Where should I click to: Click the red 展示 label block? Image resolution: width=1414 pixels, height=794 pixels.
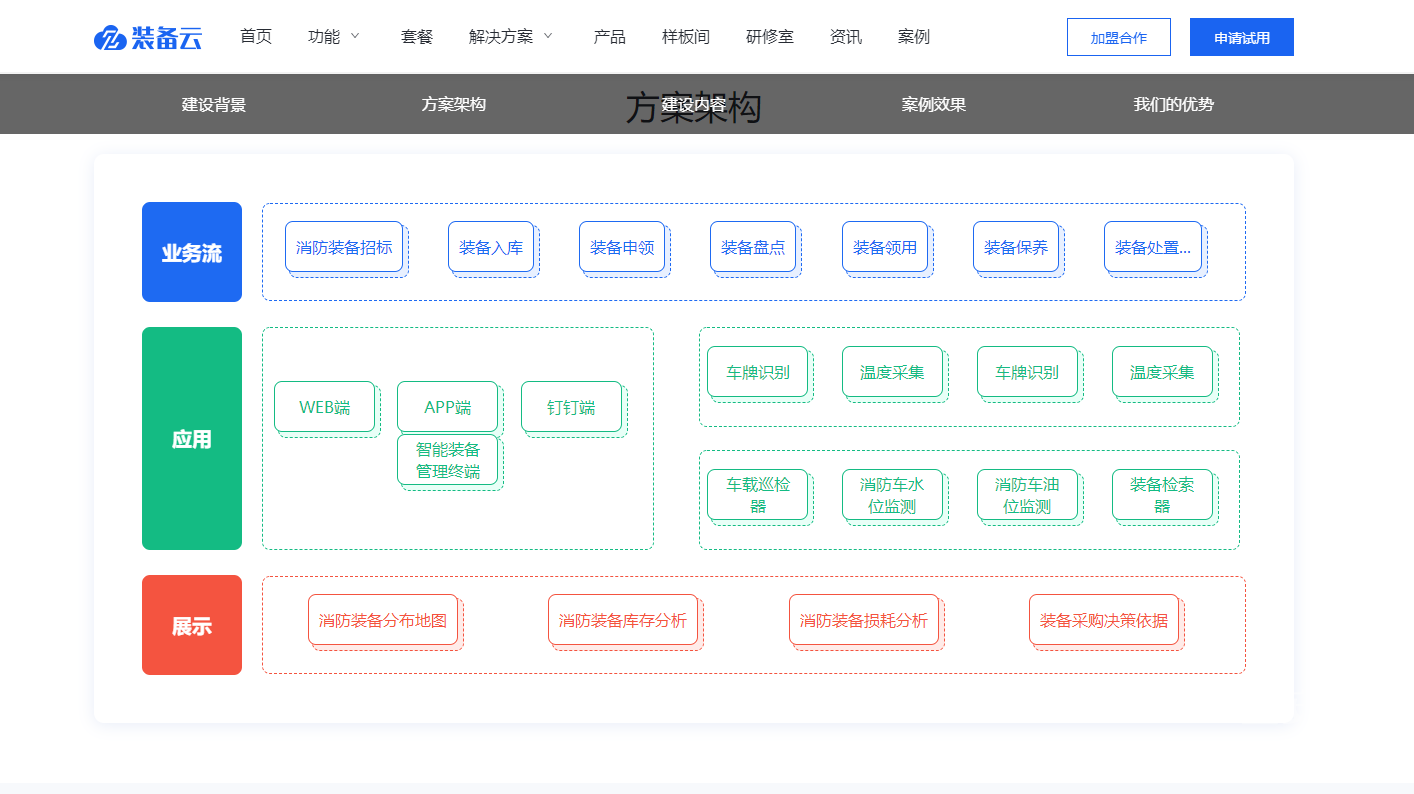tap(192, 625)
